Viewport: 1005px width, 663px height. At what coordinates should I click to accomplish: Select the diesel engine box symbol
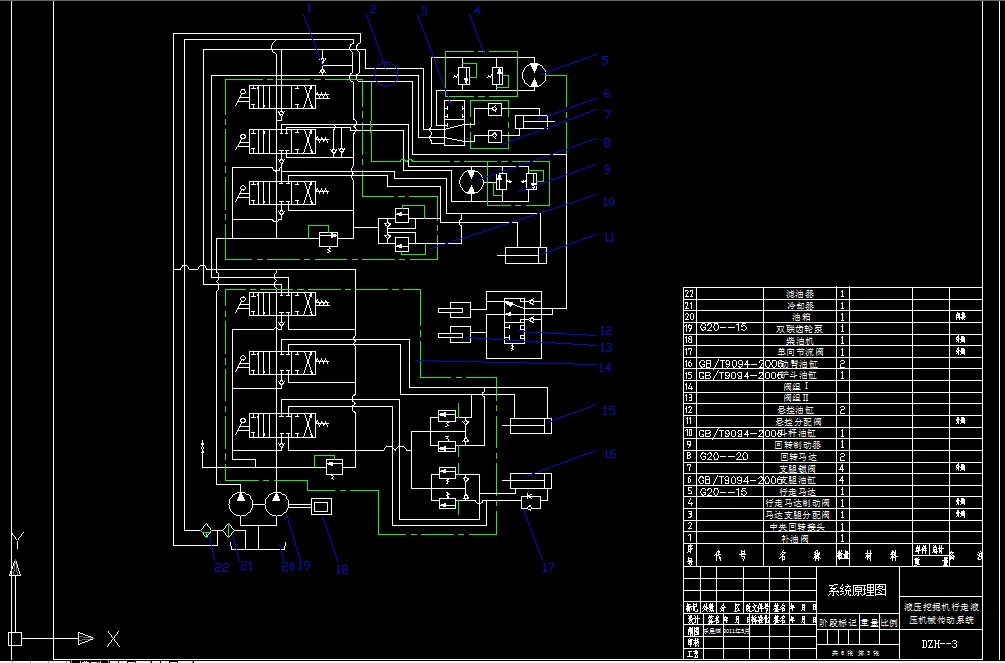point(322,507)
